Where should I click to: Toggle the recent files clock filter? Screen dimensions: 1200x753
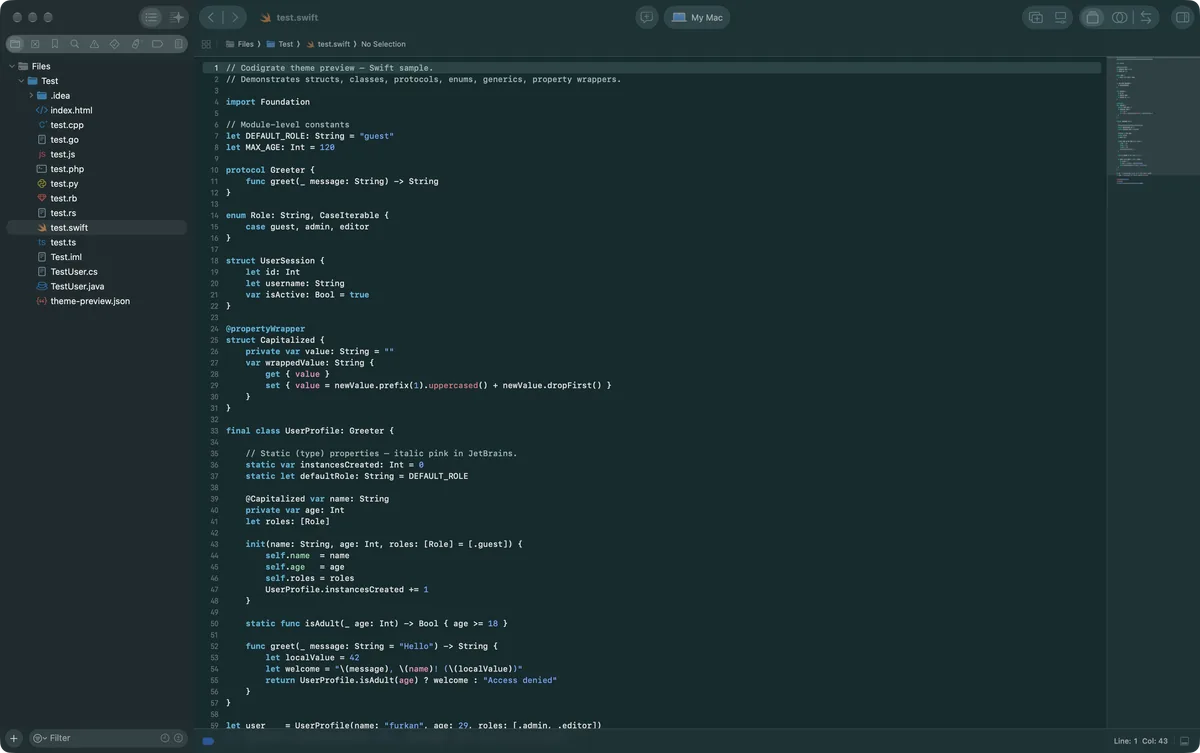click(x=165, y=738)
